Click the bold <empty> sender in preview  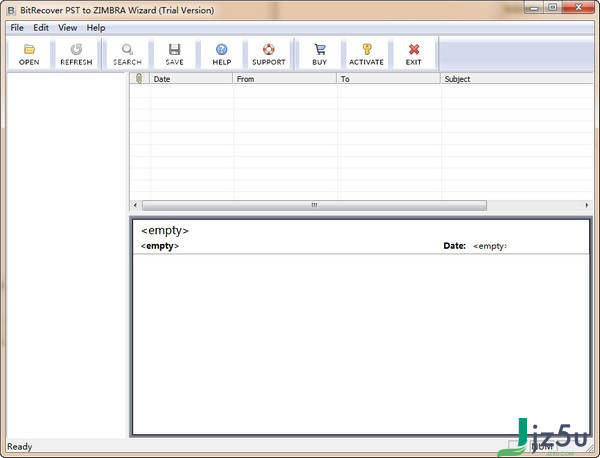click(x=160, y=246)
